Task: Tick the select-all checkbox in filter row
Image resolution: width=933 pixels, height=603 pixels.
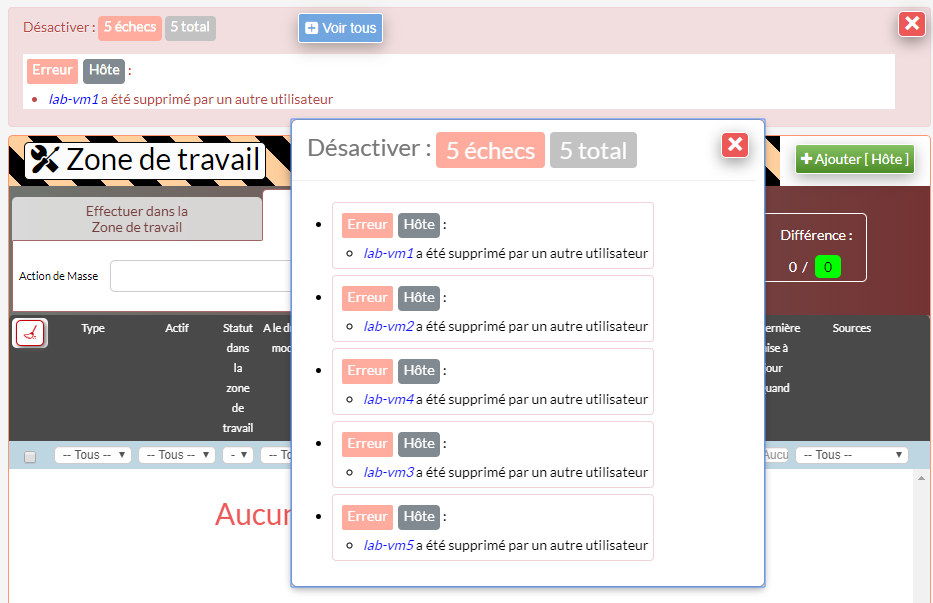Action: click(30, 457)
